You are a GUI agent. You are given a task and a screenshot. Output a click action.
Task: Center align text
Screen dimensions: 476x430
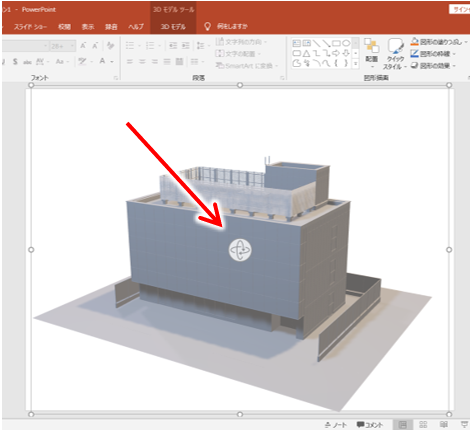(142, 62)
